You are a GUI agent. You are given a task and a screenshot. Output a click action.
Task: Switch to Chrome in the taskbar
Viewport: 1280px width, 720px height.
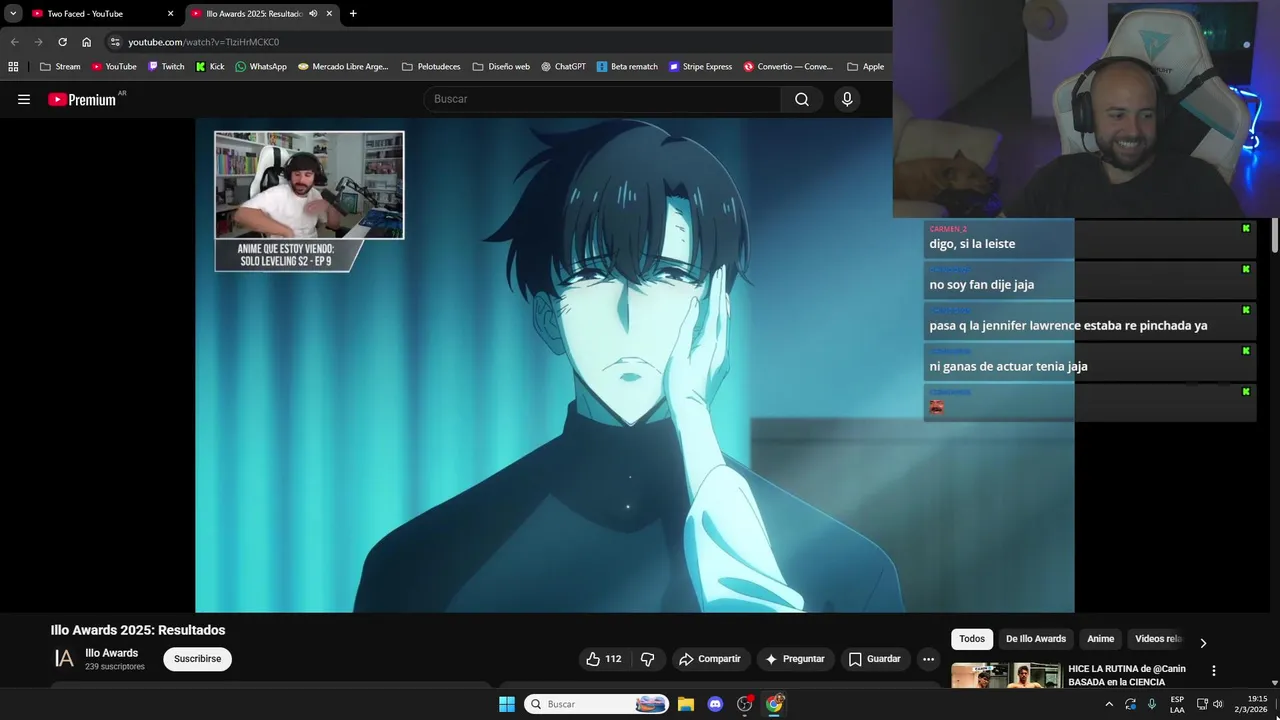pos(774,704)
